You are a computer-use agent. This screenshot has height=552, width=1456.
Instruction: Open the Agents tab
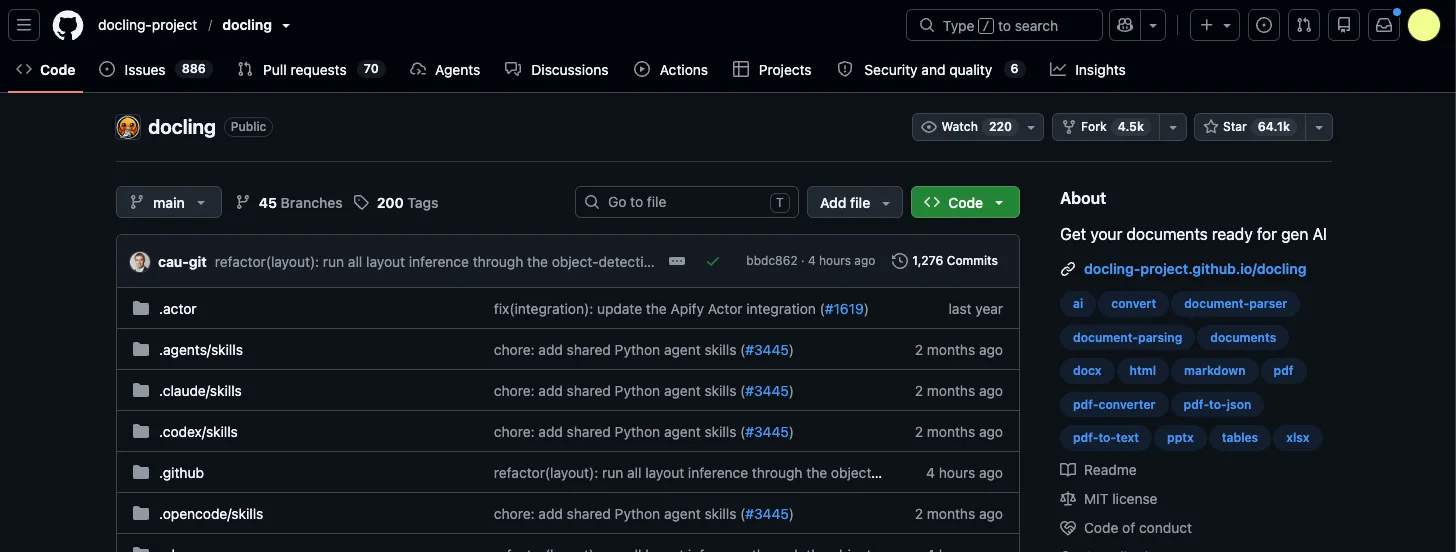tap(445, 70)
